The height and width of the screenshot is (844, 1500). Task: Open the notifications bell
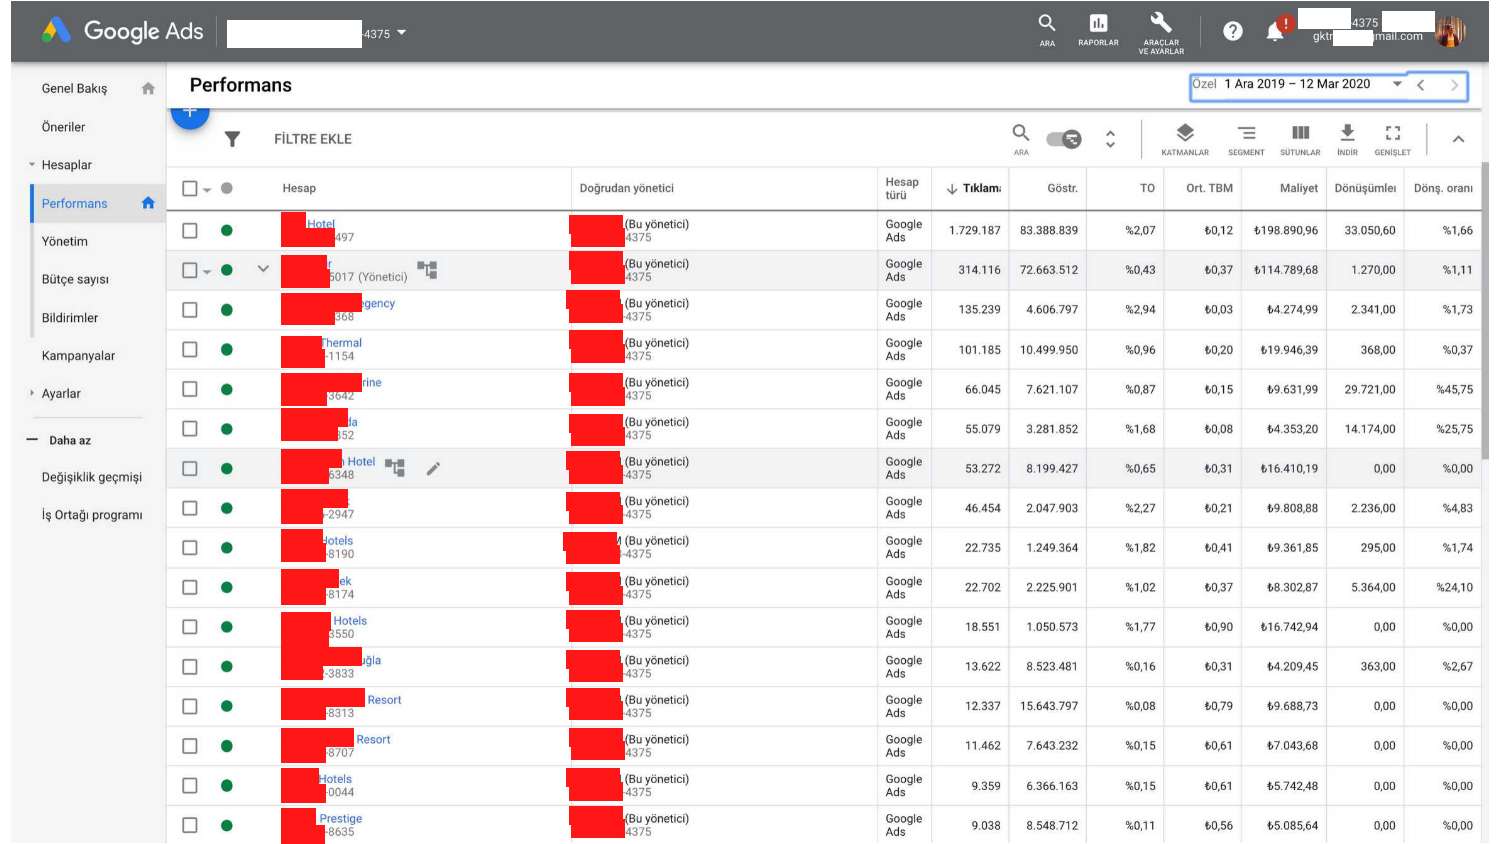(1276, 30)
